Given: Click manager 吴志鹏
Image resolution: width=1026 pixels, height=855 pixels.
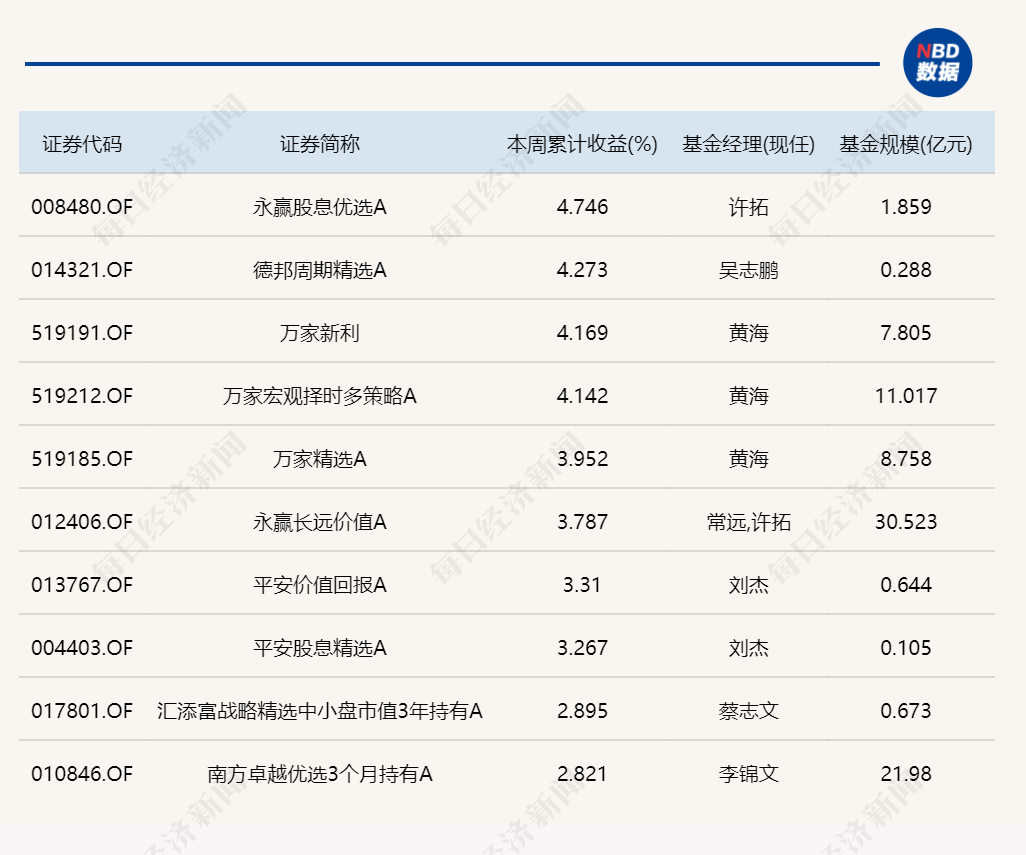Looking at the screenshot, I should point(748,270).
